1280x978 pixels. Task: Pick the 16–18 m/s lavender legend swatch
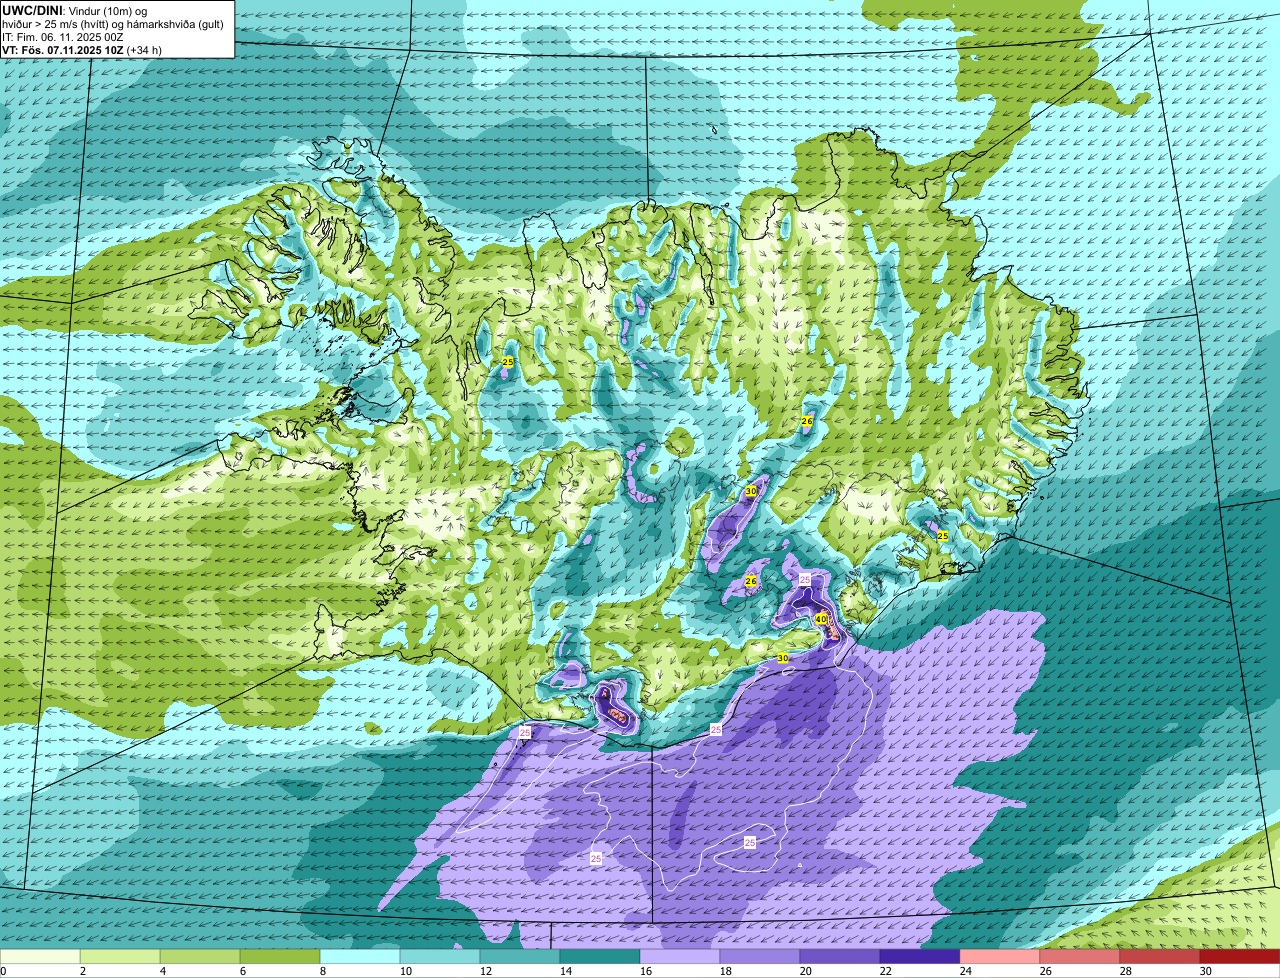tap(680, 956)
